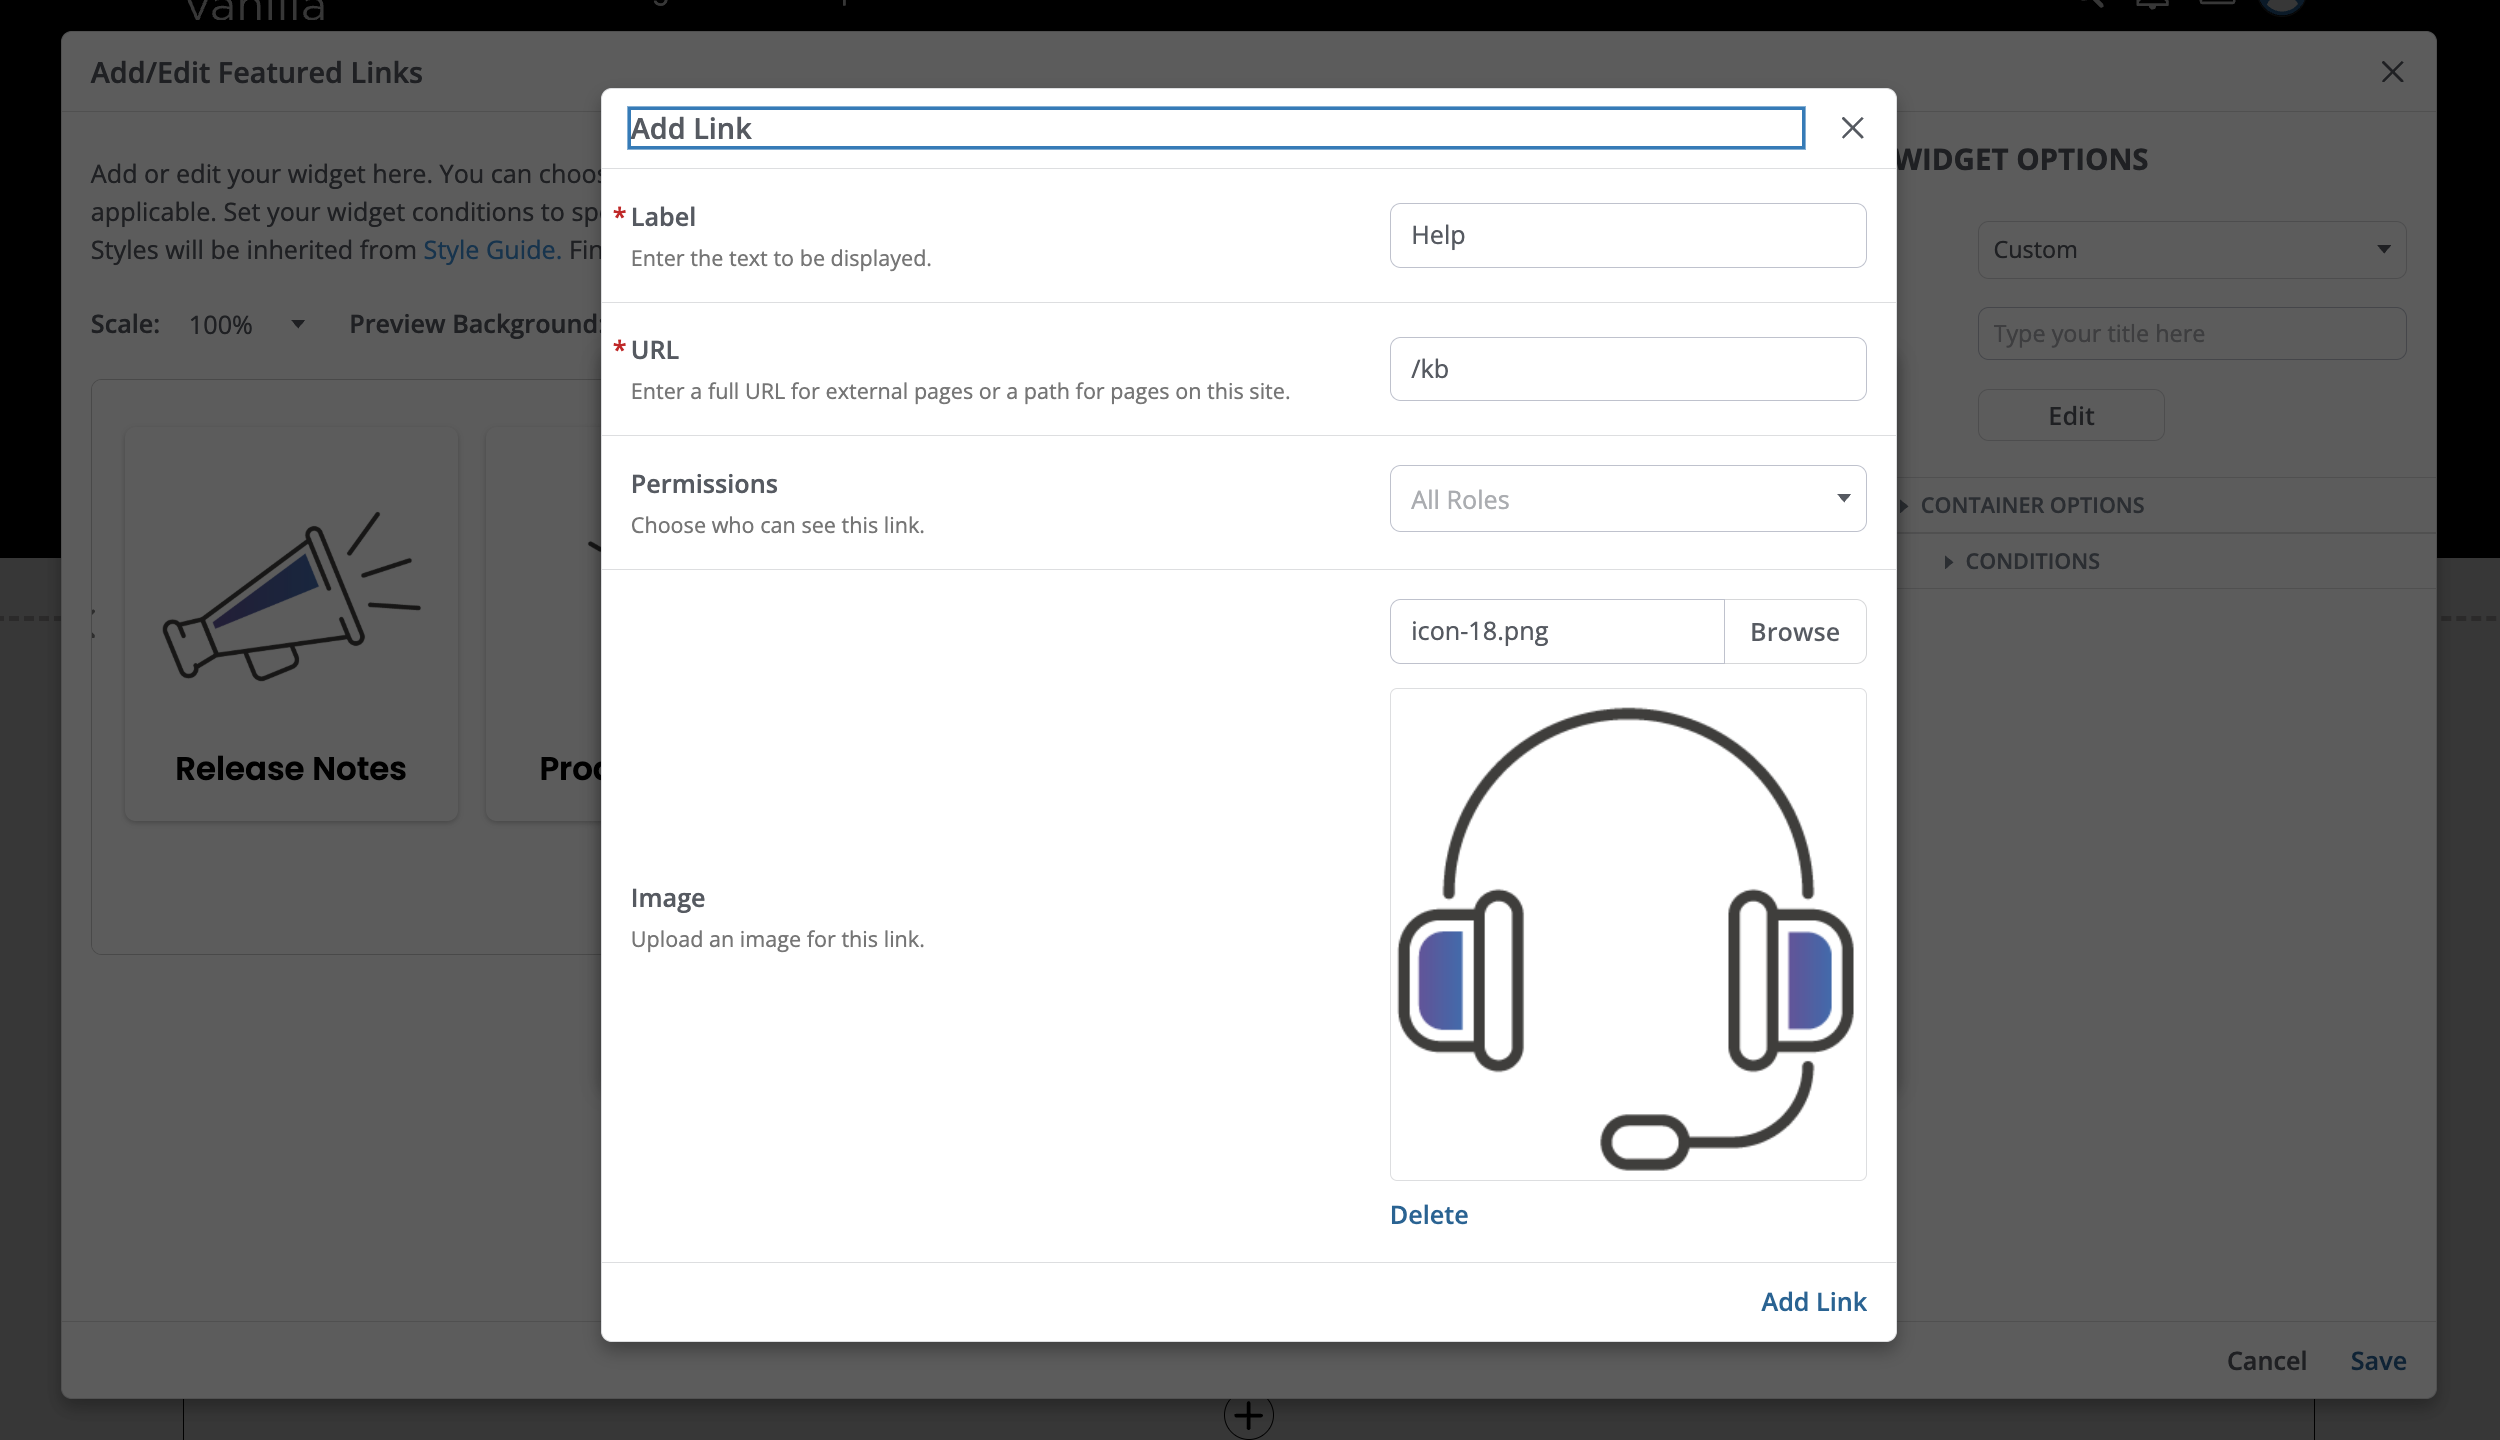The image size is (2500, 1440).
Task: Click the plus add-widget icon below
Action: [x=1248, y=1415]
